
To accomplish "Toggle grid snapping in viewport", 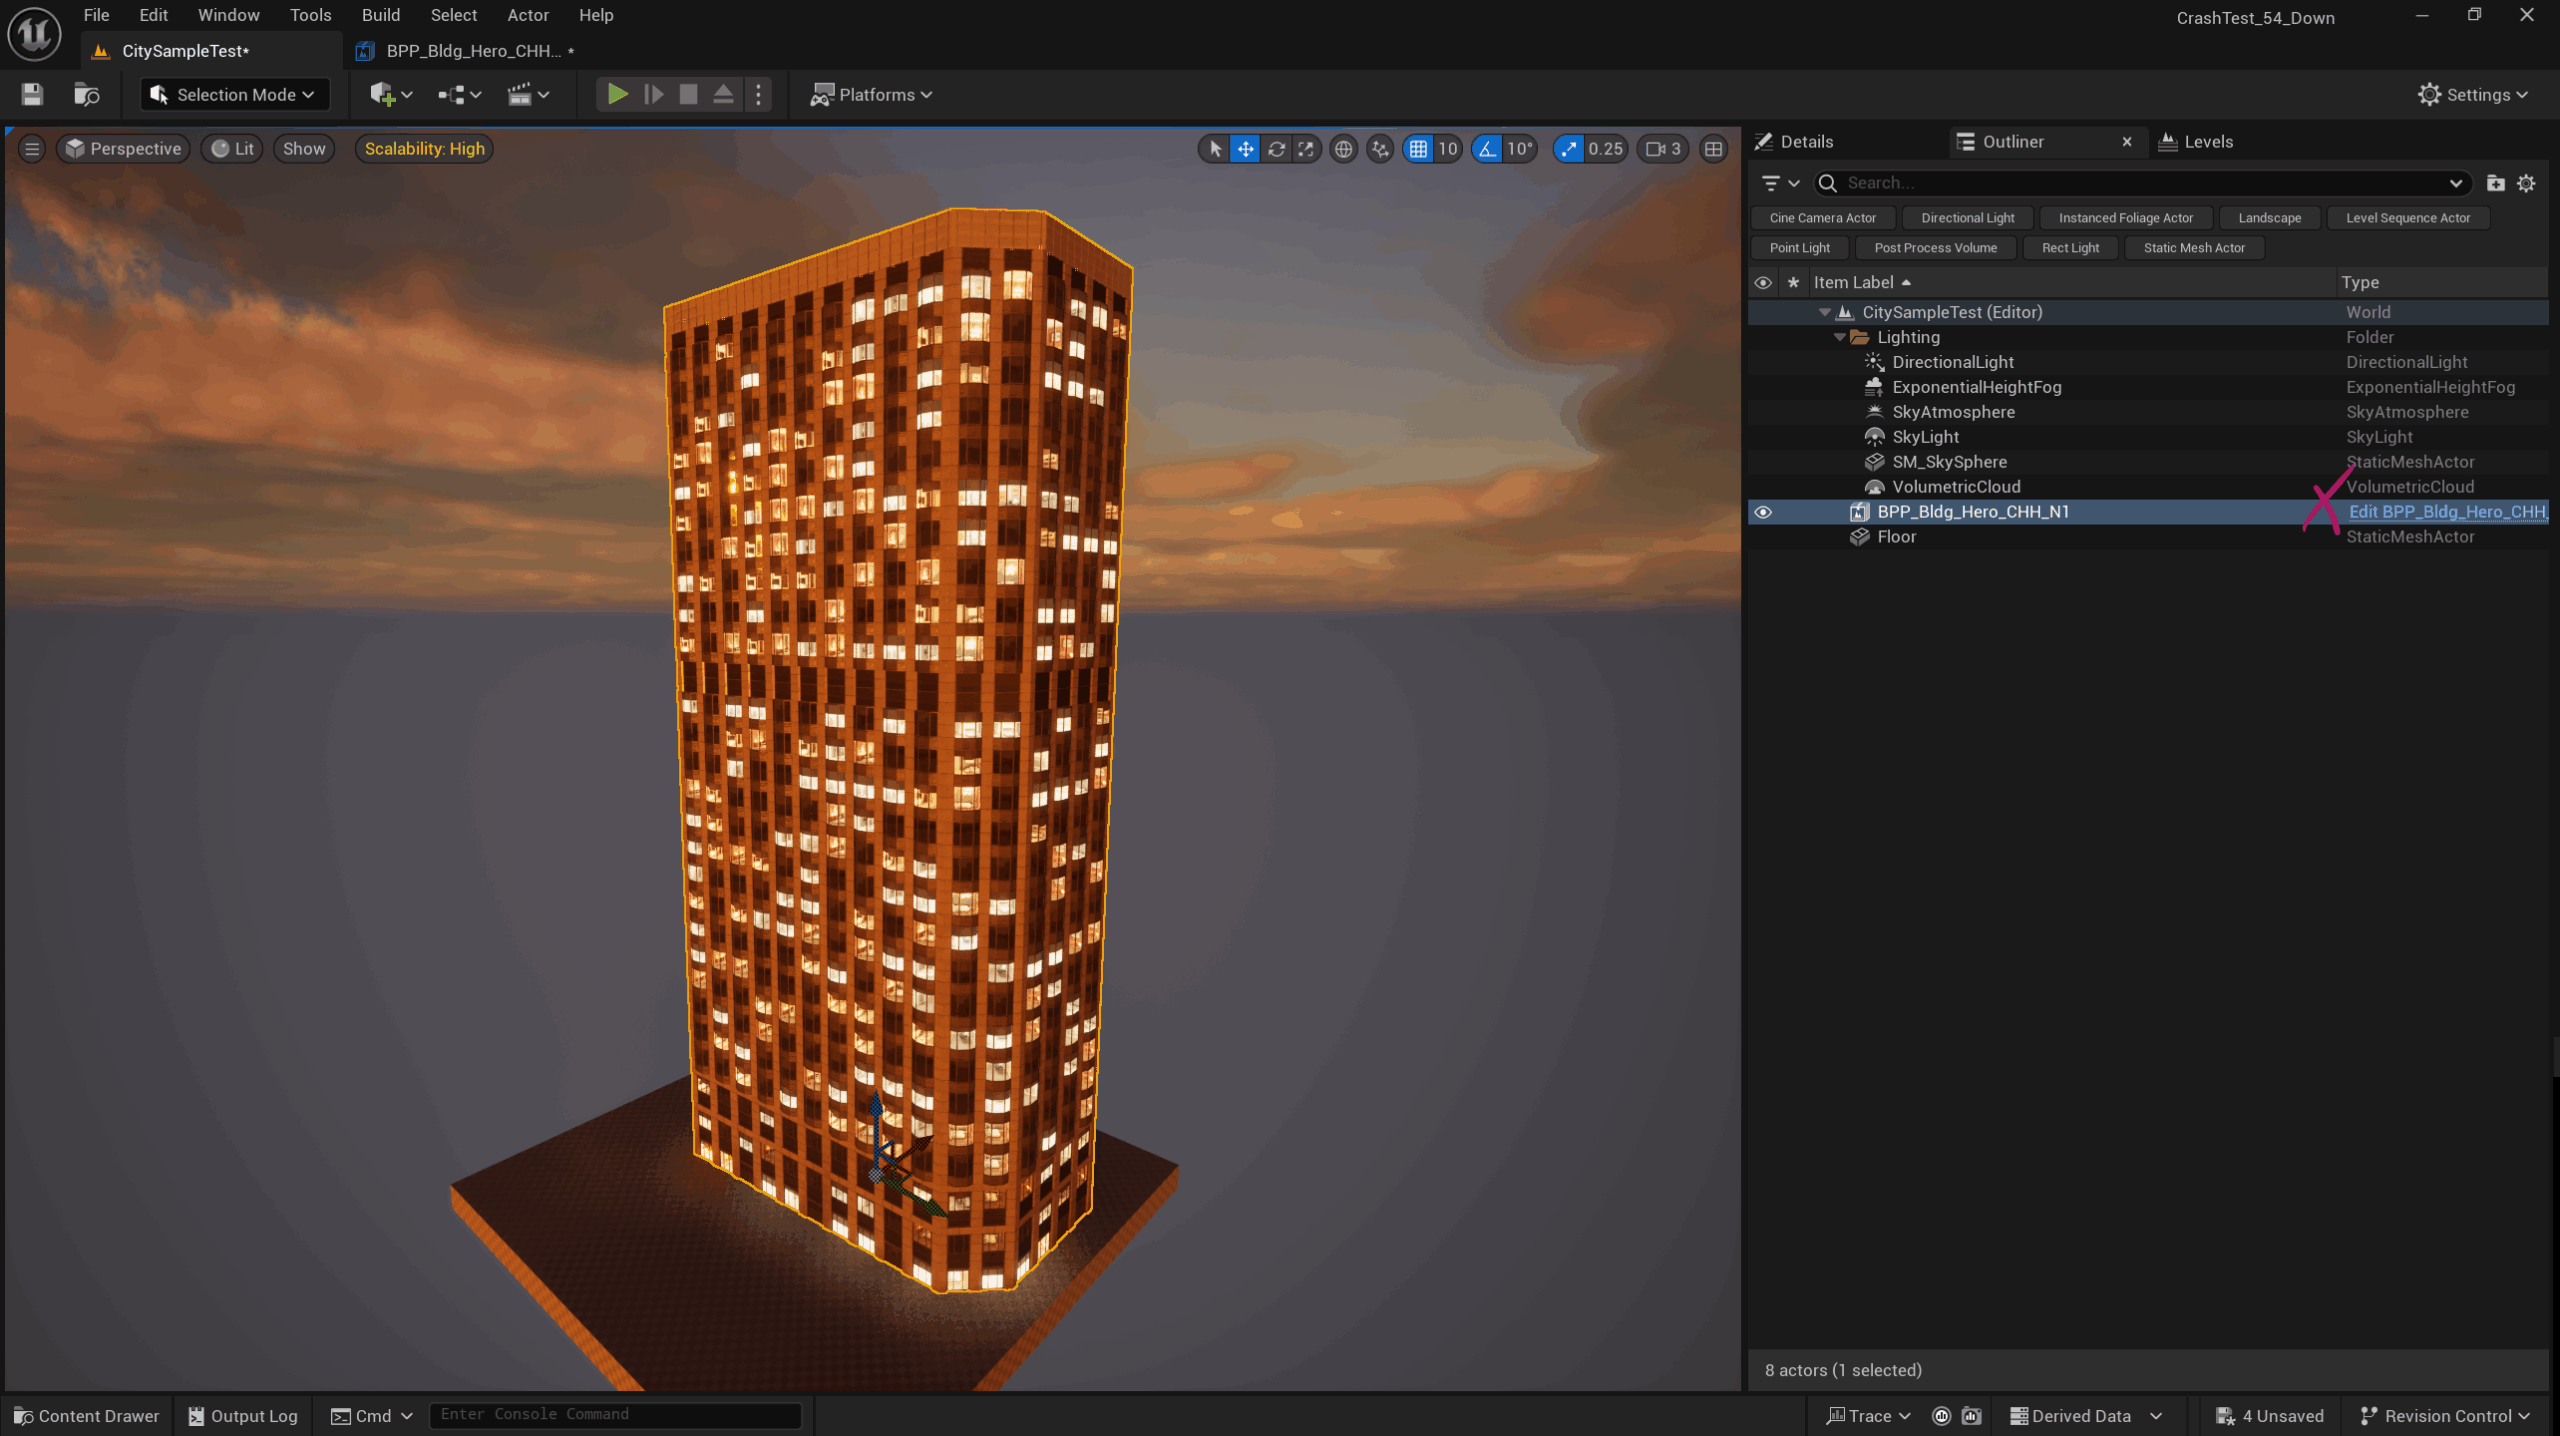I will pyautogui.click(x=1418, y=149).
